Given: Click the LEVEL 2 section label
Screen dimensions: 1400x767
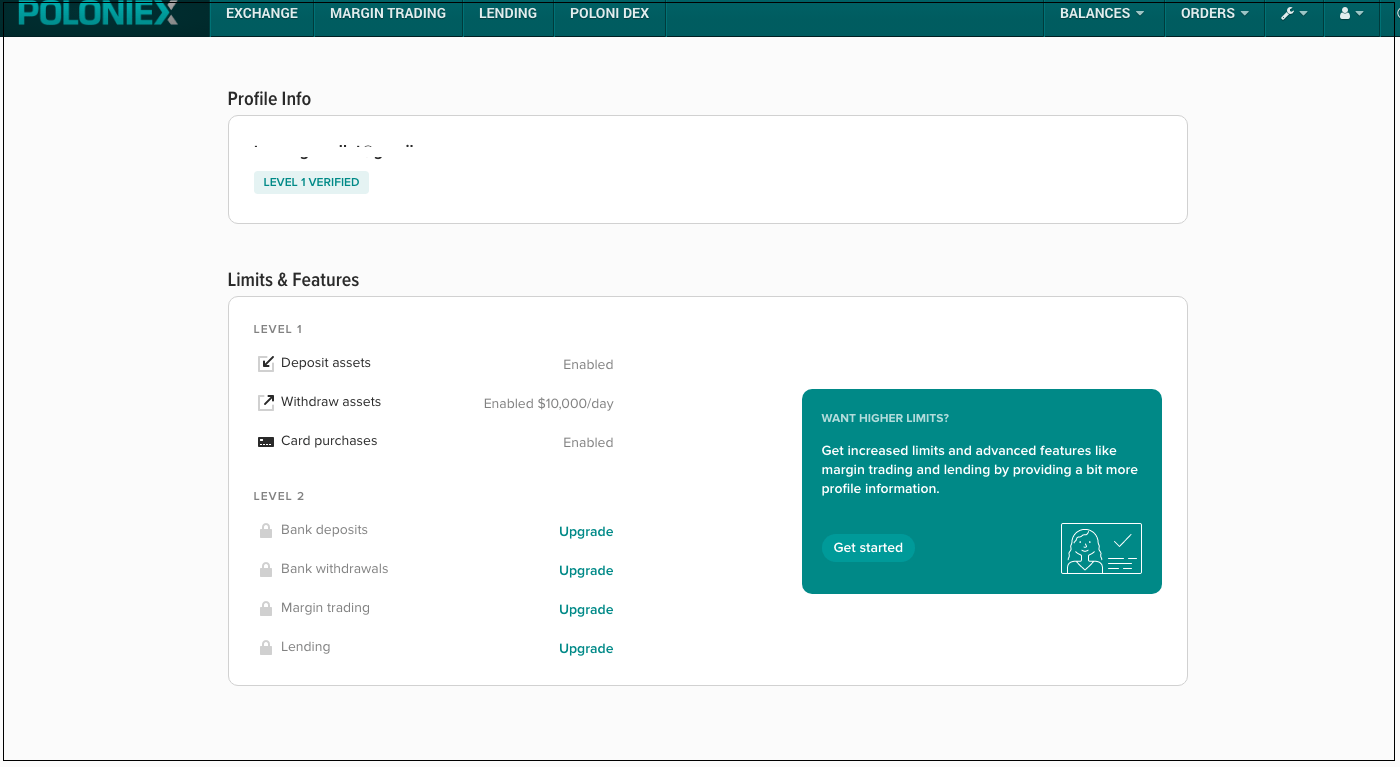Looking at the screenshot, I should tap(279, 496).
